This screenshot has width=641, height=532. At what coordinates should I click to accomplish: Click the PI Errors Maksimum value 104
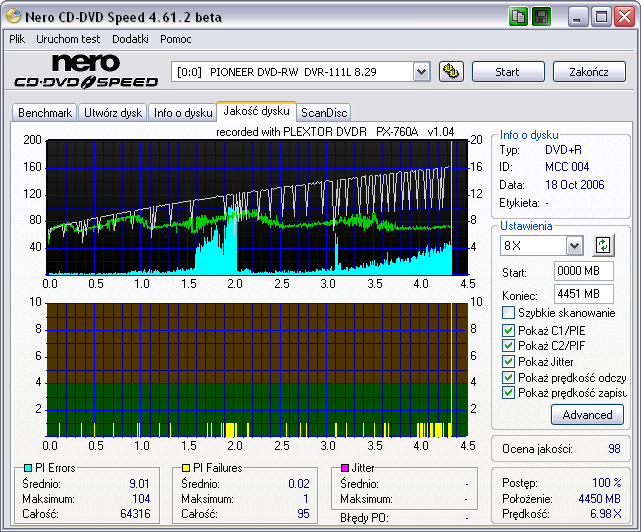(141, 499)
